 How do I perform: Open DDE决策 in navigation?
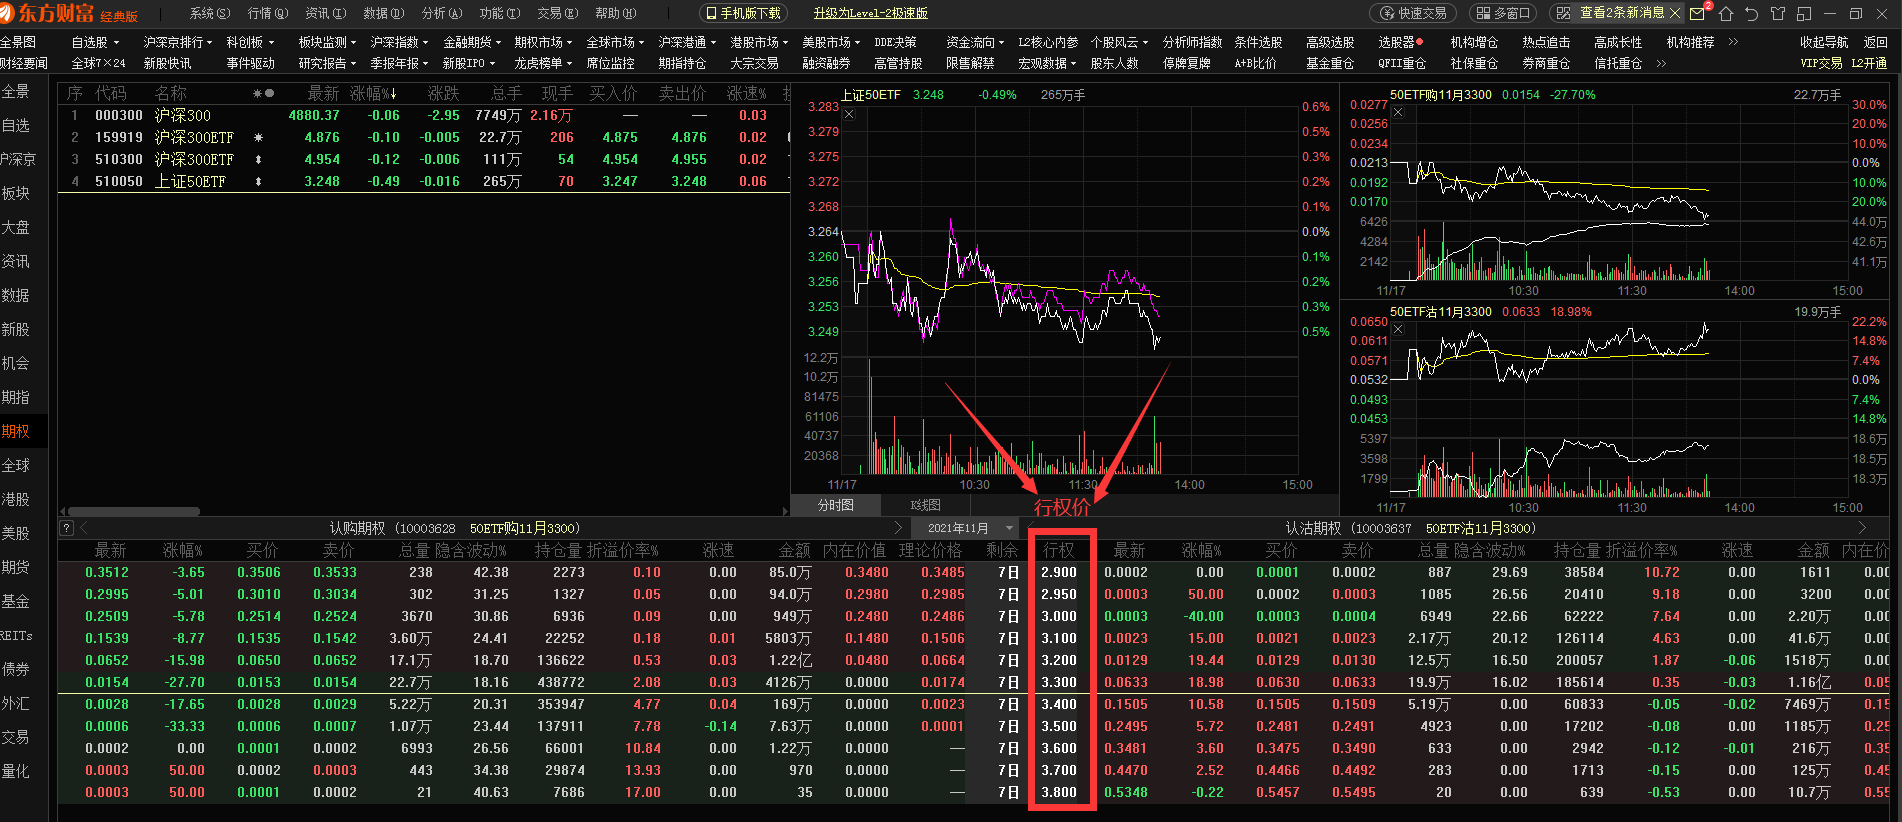895,42
